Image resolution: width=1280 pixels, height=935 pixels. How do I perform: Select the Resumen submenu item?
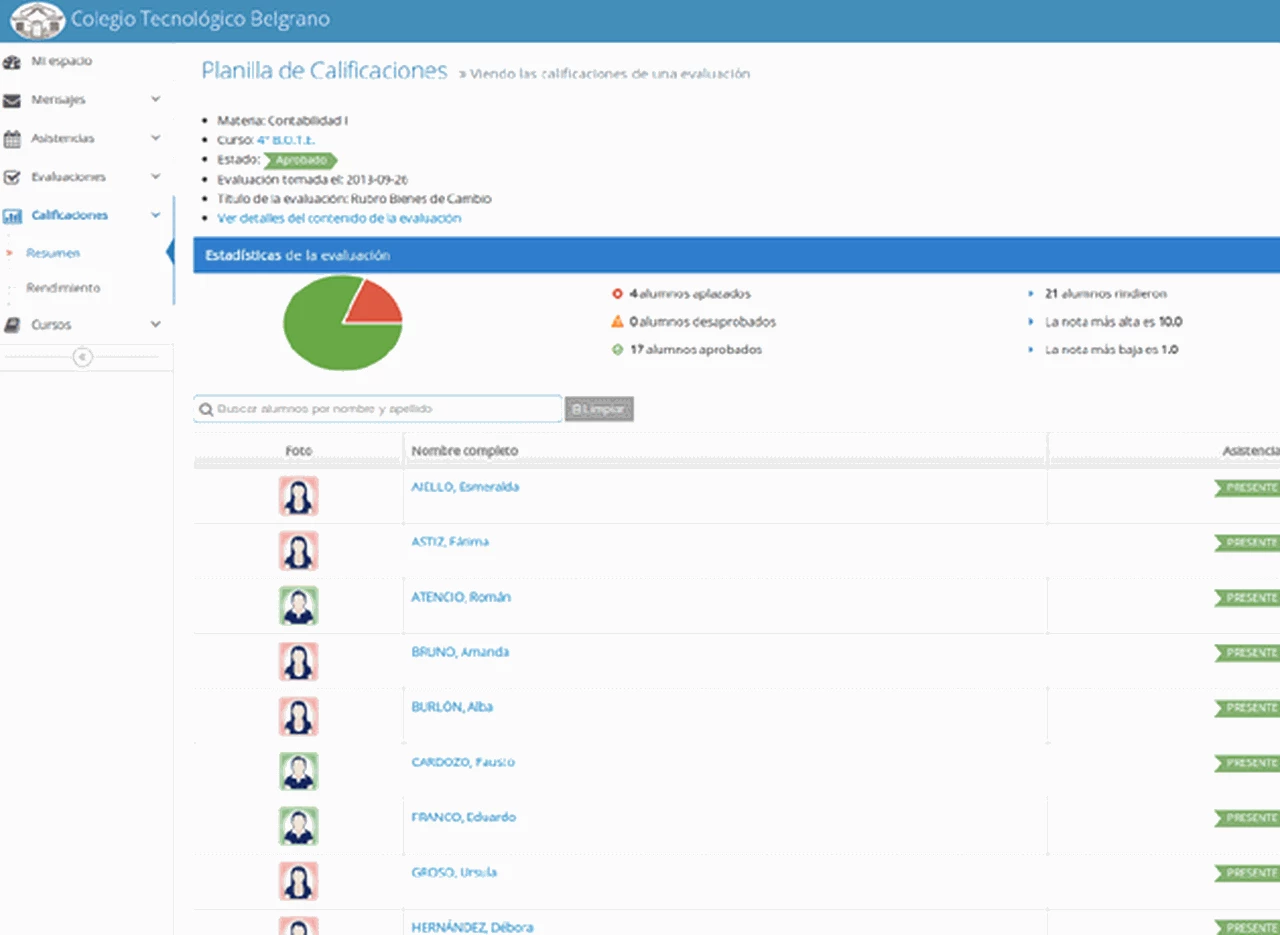pos(53,254)
